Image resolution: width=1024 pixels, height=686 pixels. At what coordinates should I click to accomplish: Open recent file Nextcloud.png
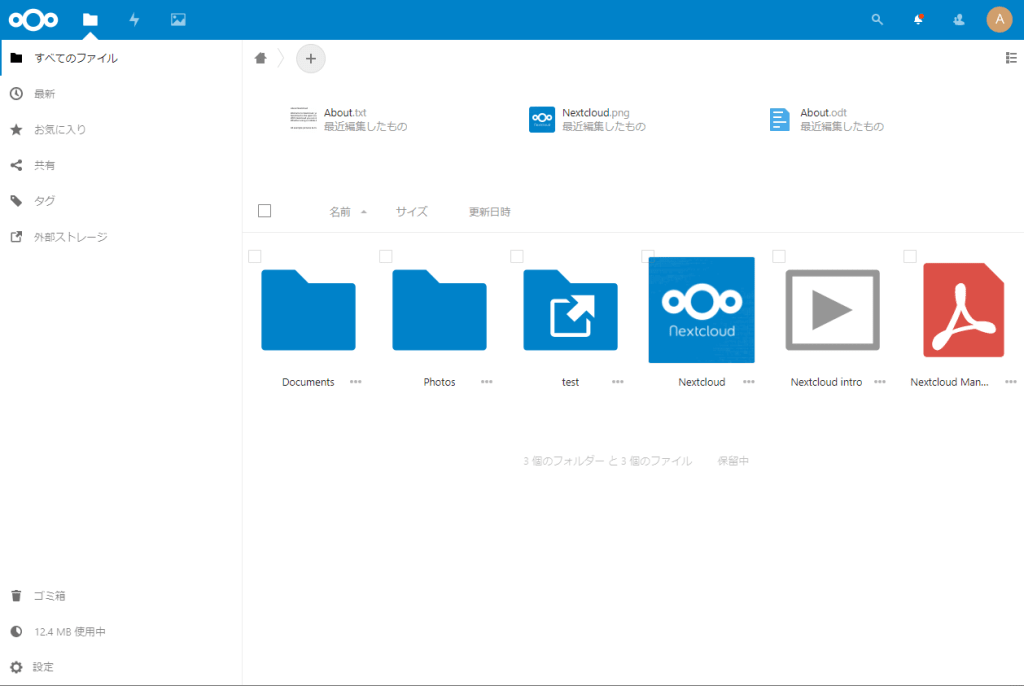(588, 120)
